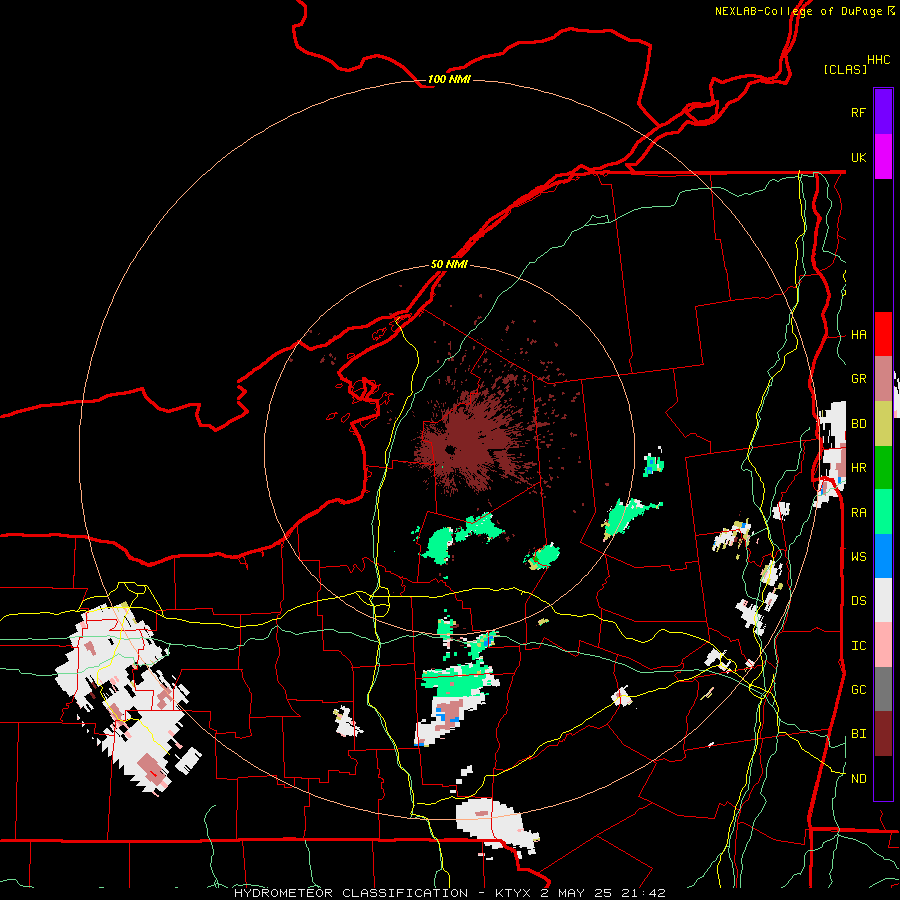
Task: Click the BI dark red legend block
Action: pyautogui.click(x=883, y=734)
